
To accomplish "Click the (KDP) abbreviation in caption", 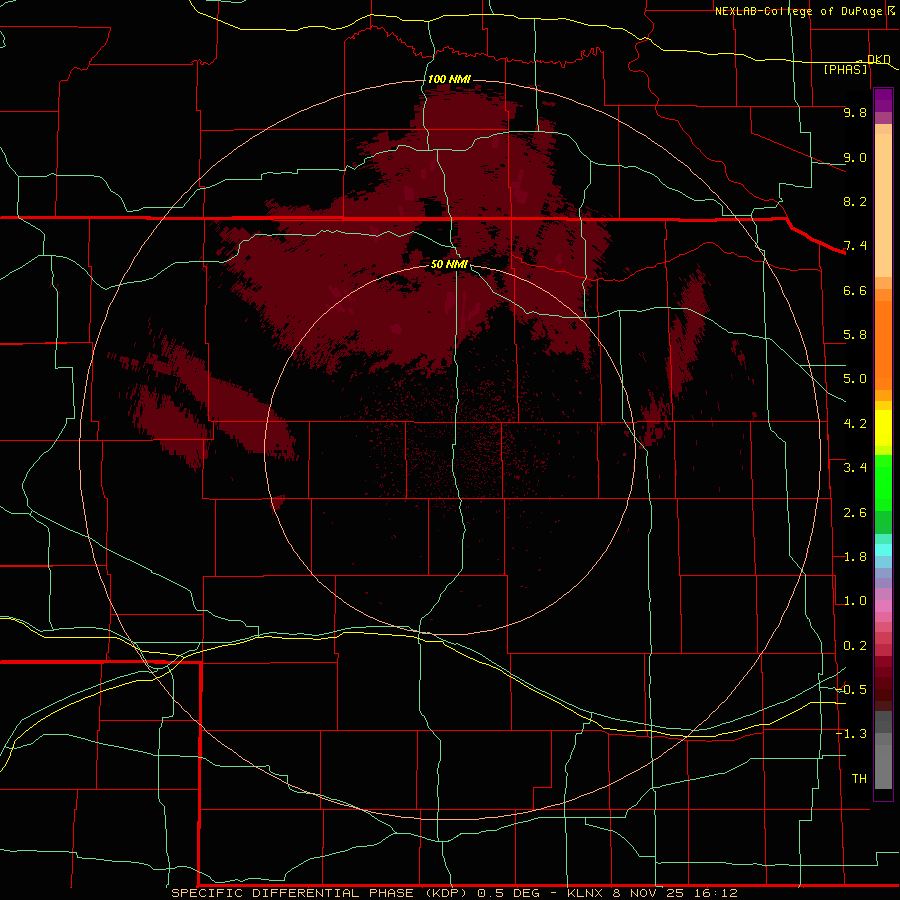I will [448, 893].
